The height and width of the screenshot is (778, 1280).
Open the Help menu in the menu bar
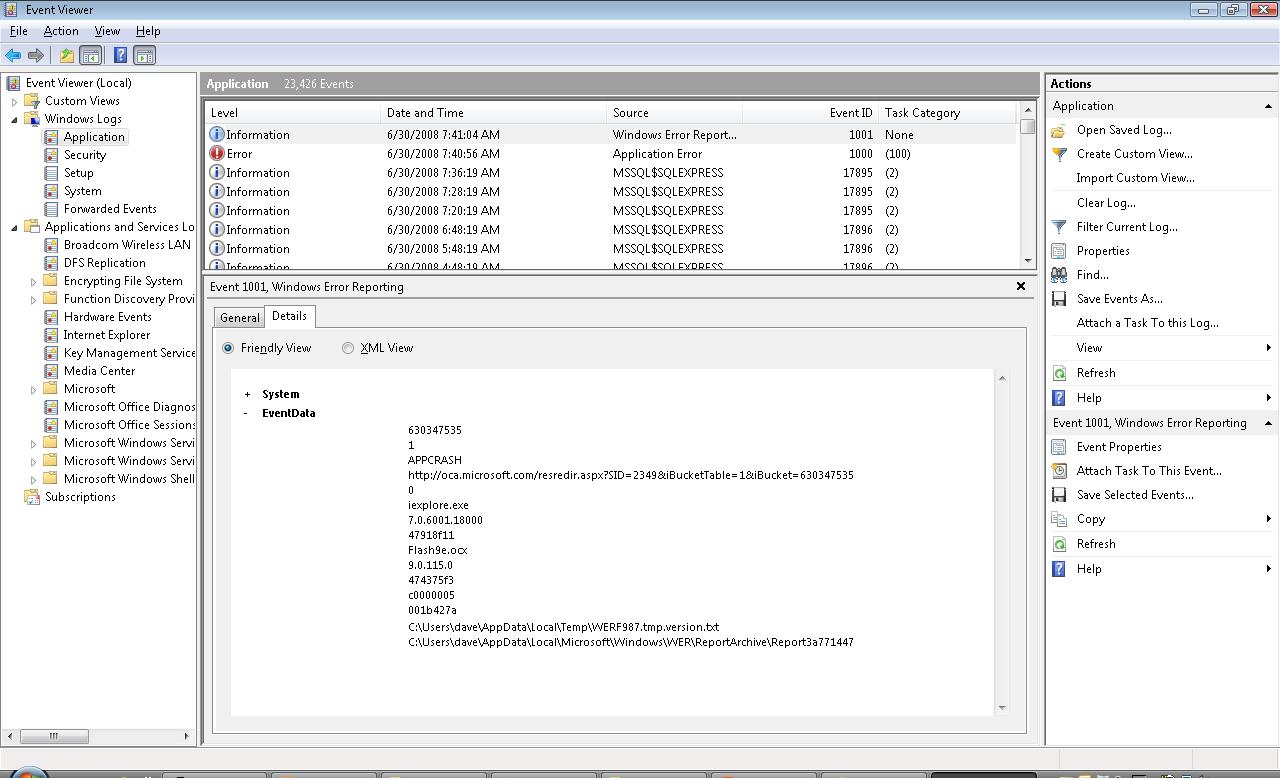click(x=148, y=31)
